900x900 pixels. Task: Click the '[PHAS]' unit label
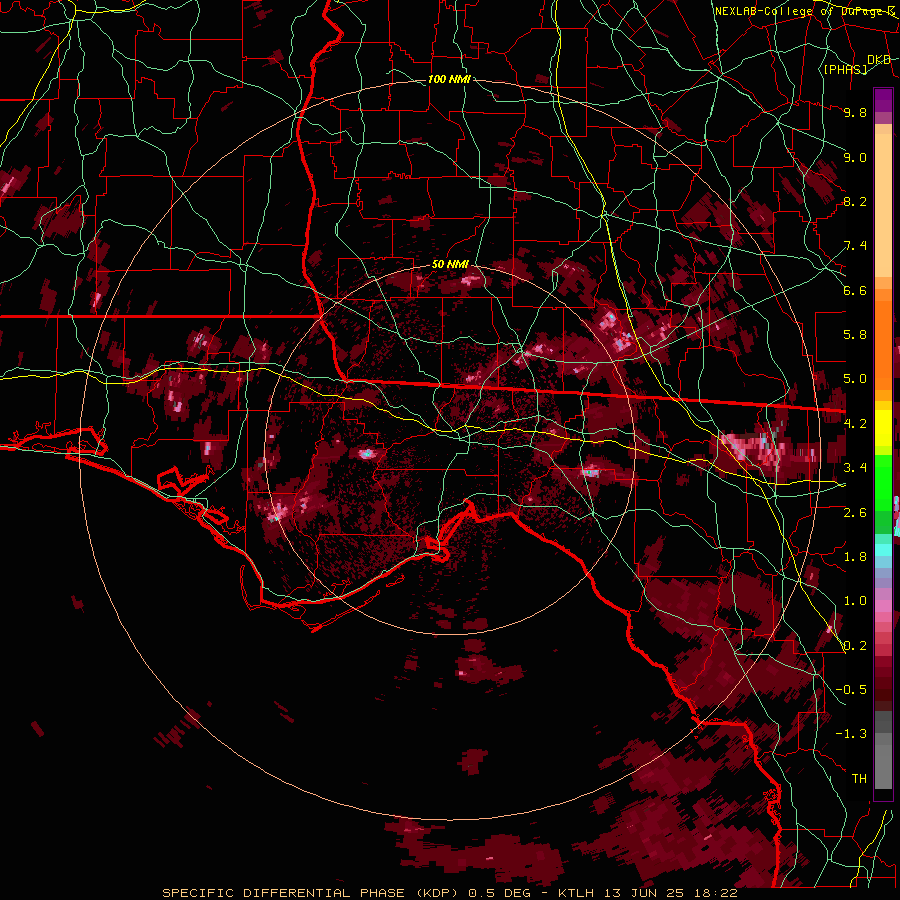pos(845,69)
